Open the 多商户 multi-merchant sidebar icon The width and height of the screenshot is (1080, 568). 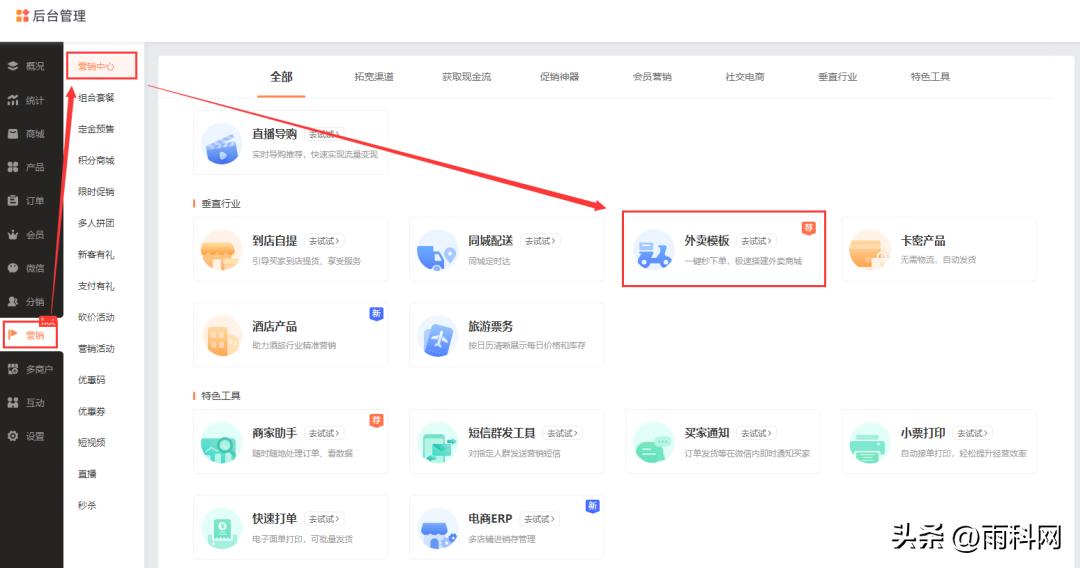(13, 369)
